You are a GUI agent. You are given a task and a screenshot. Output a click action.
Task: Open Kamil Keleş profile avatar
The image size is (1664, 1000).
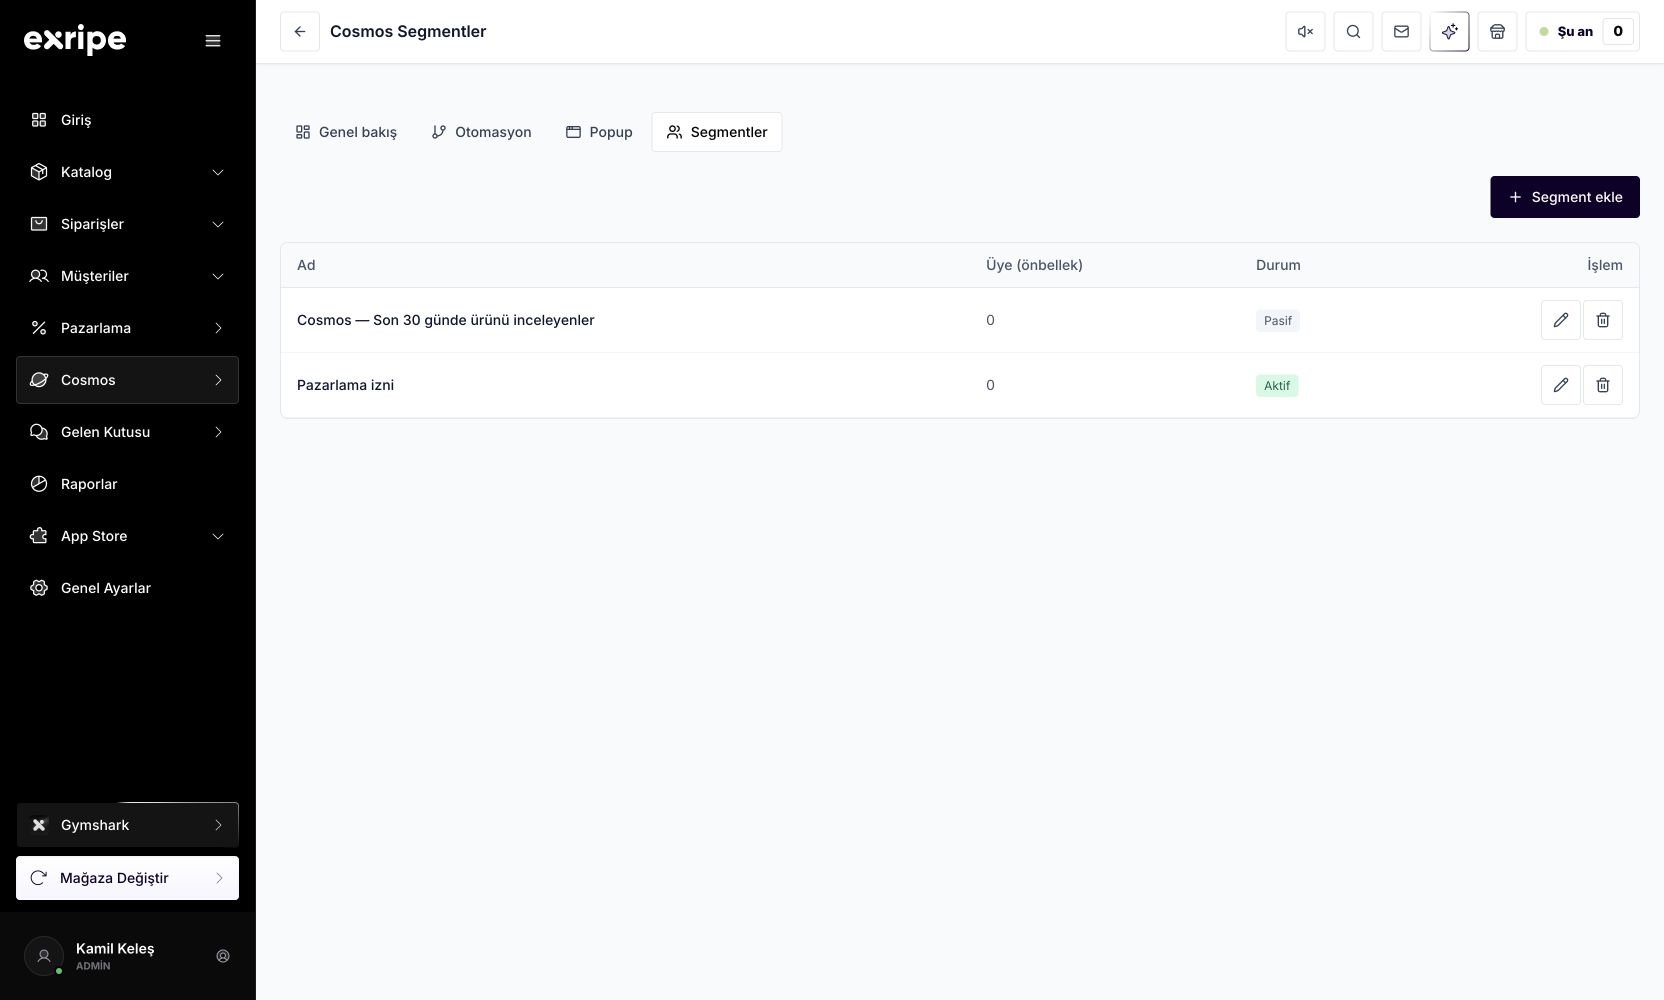(x=44, y=956)
